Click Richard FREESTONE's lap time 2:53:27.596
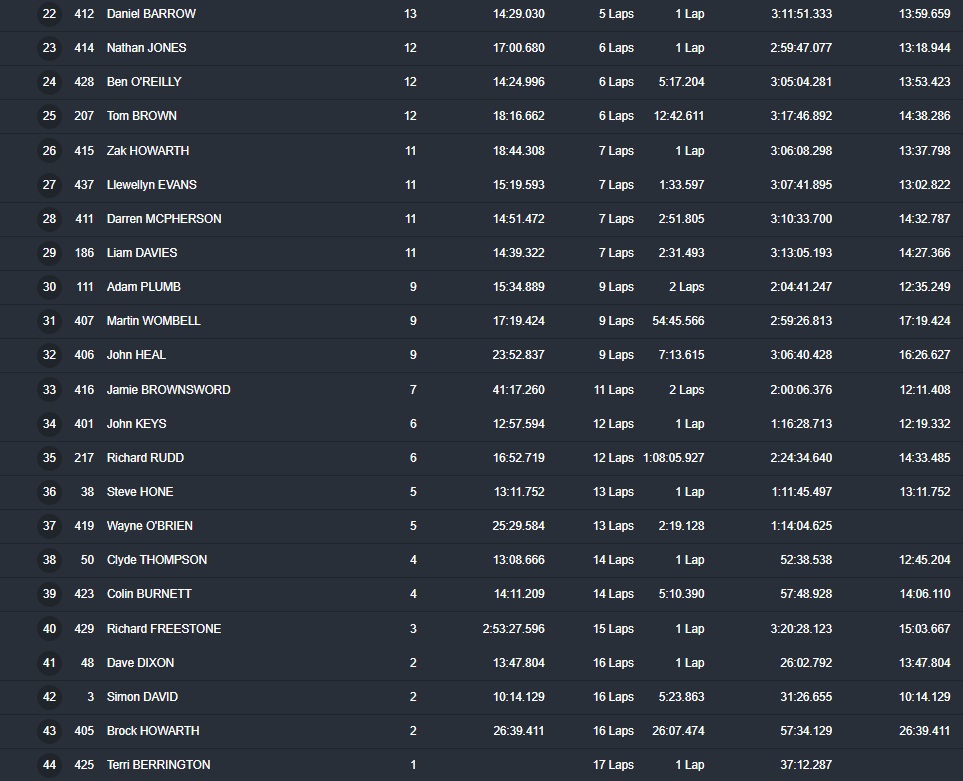The width and height of the screenshot is (963, 781). (513, 629)
